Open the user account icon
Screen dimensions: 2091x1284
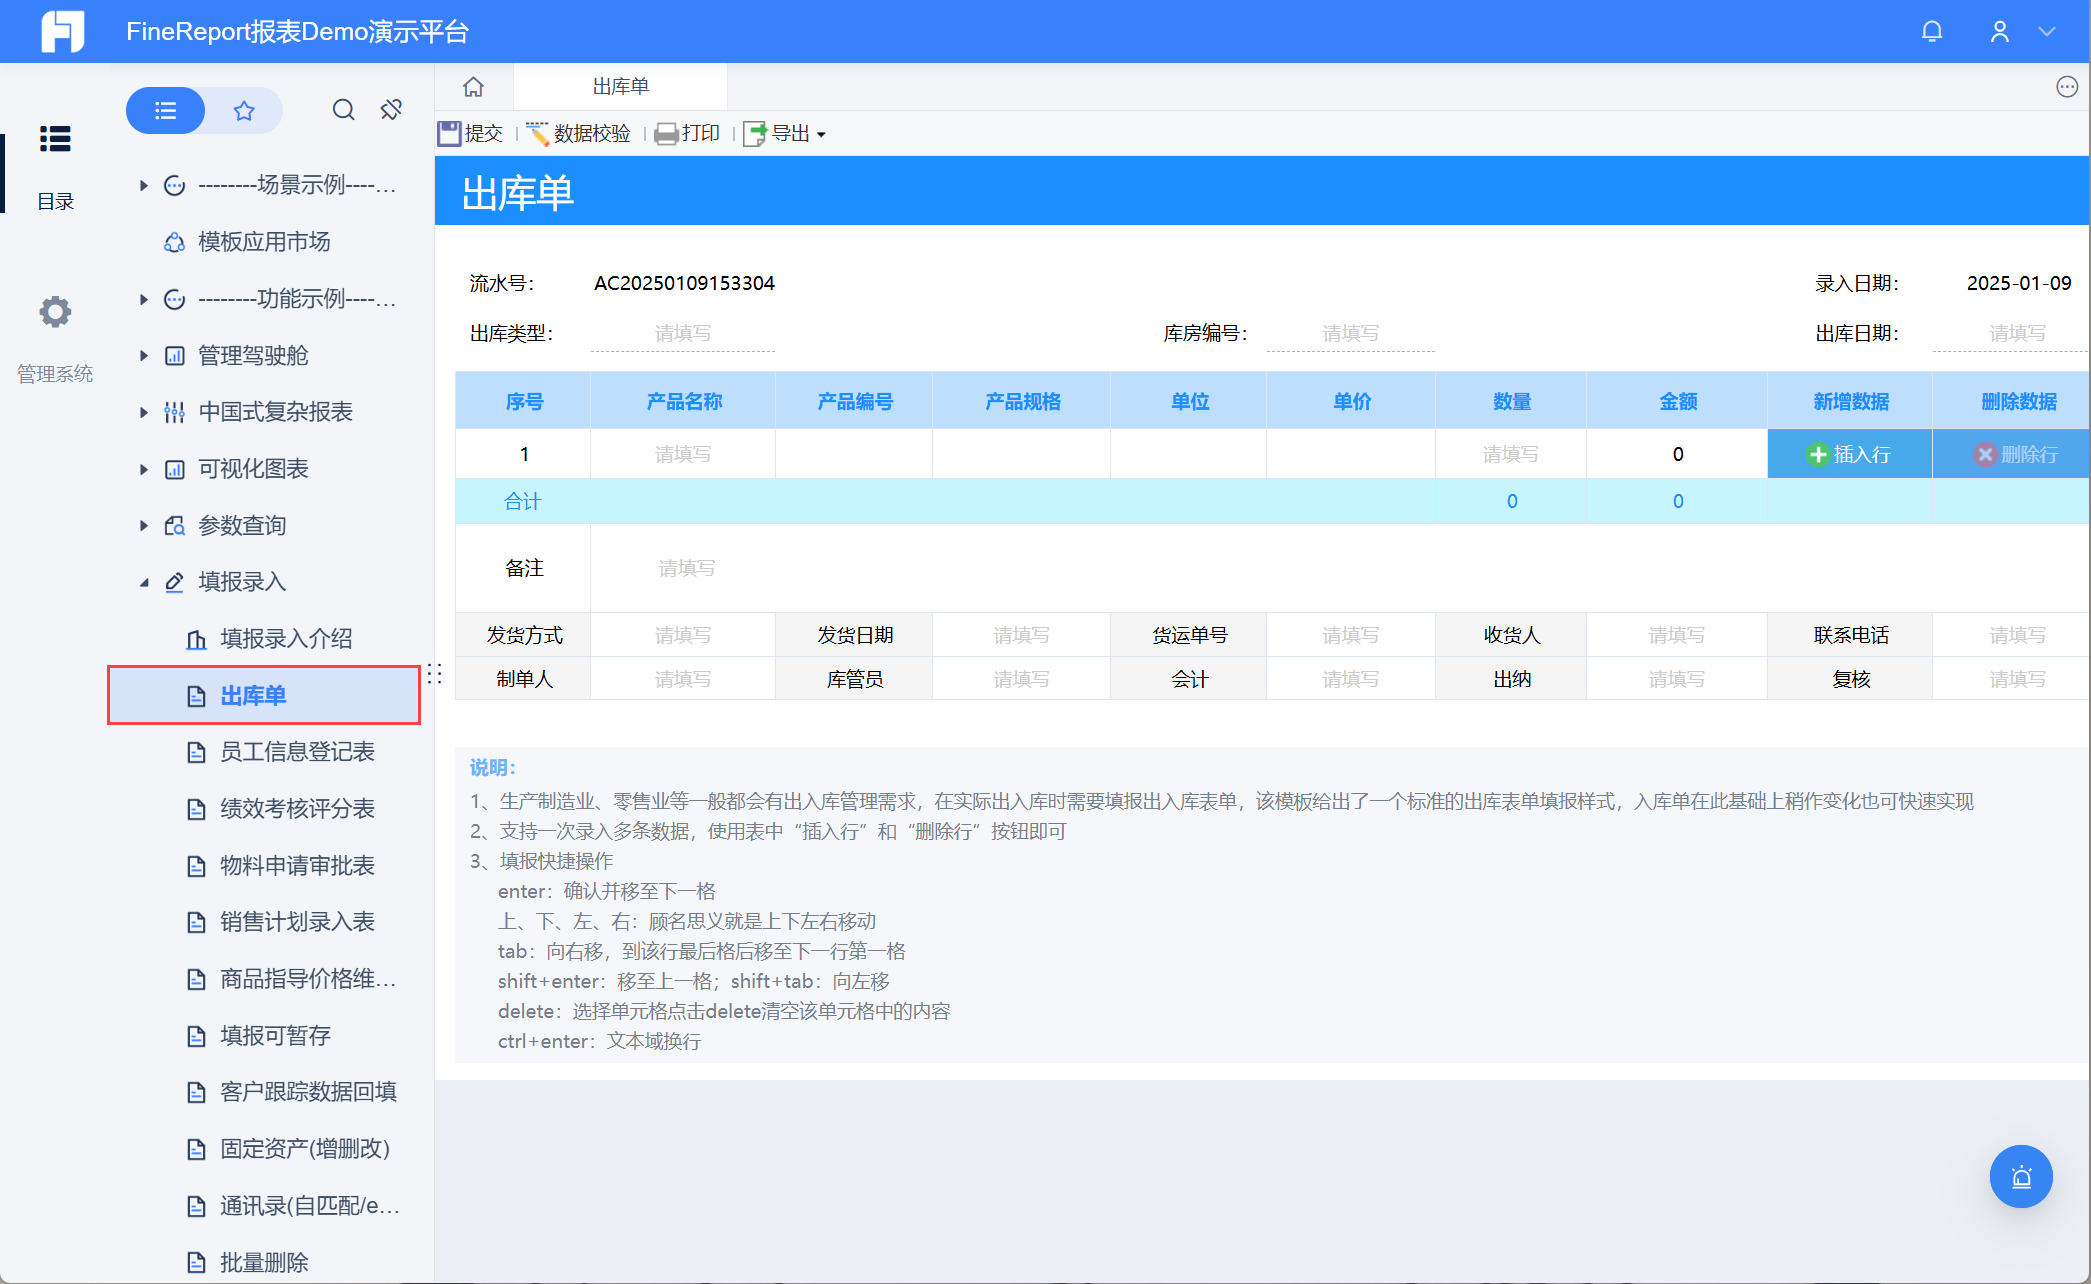tap(1999, 32)
